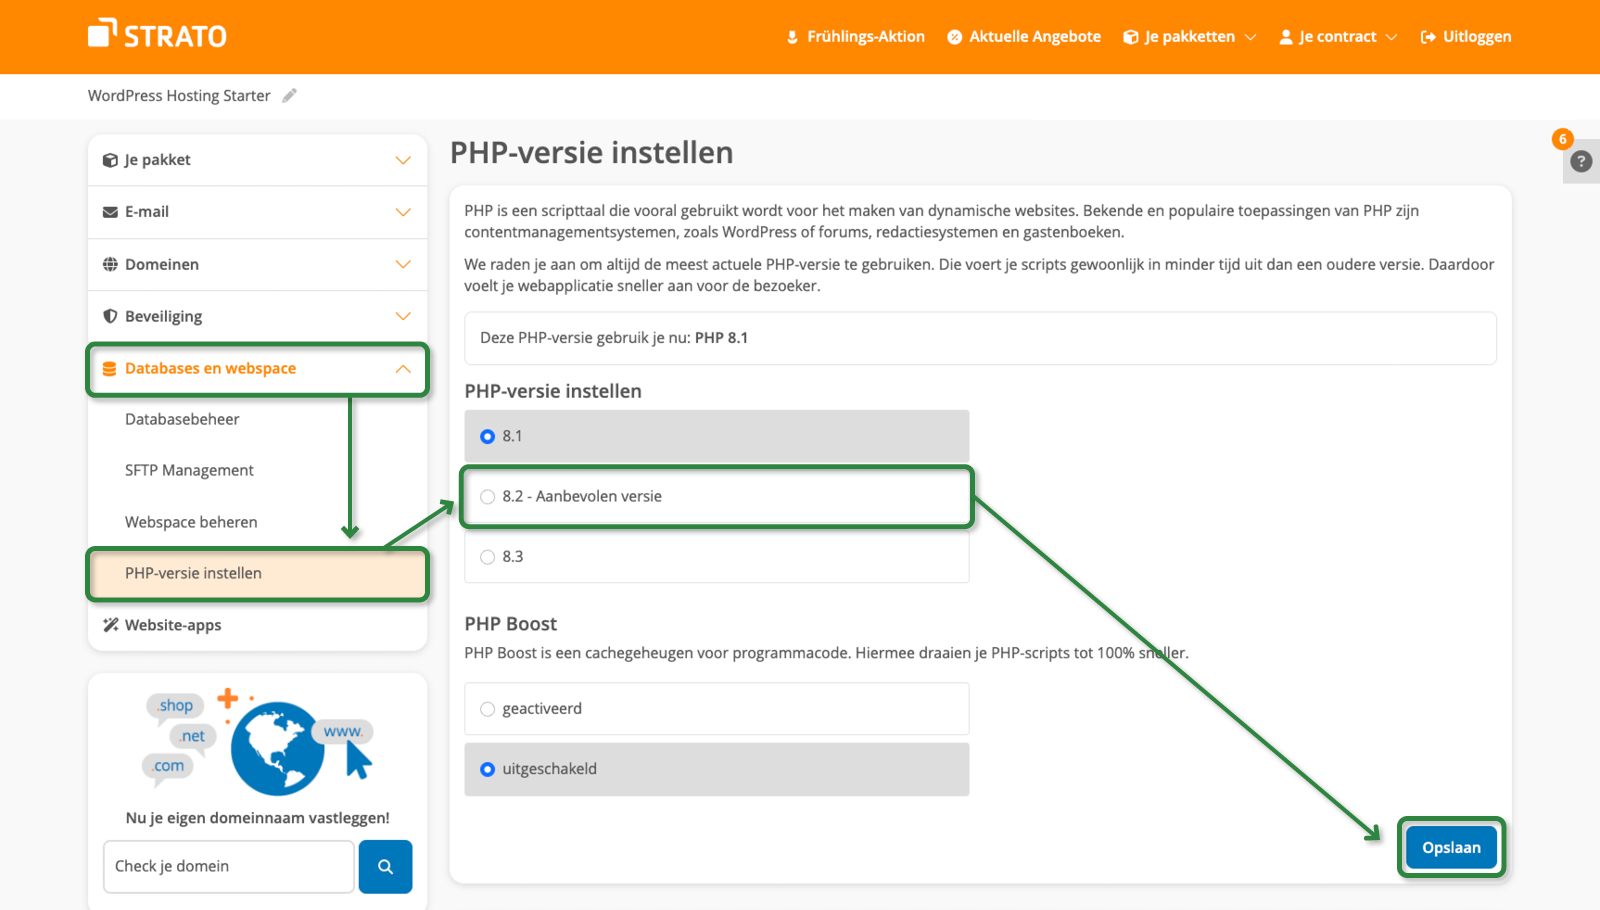Image resolution: width=1600 pixels, height=910 pixels.
Task: Collapse the Databases en webspace section
Action: 404,368
